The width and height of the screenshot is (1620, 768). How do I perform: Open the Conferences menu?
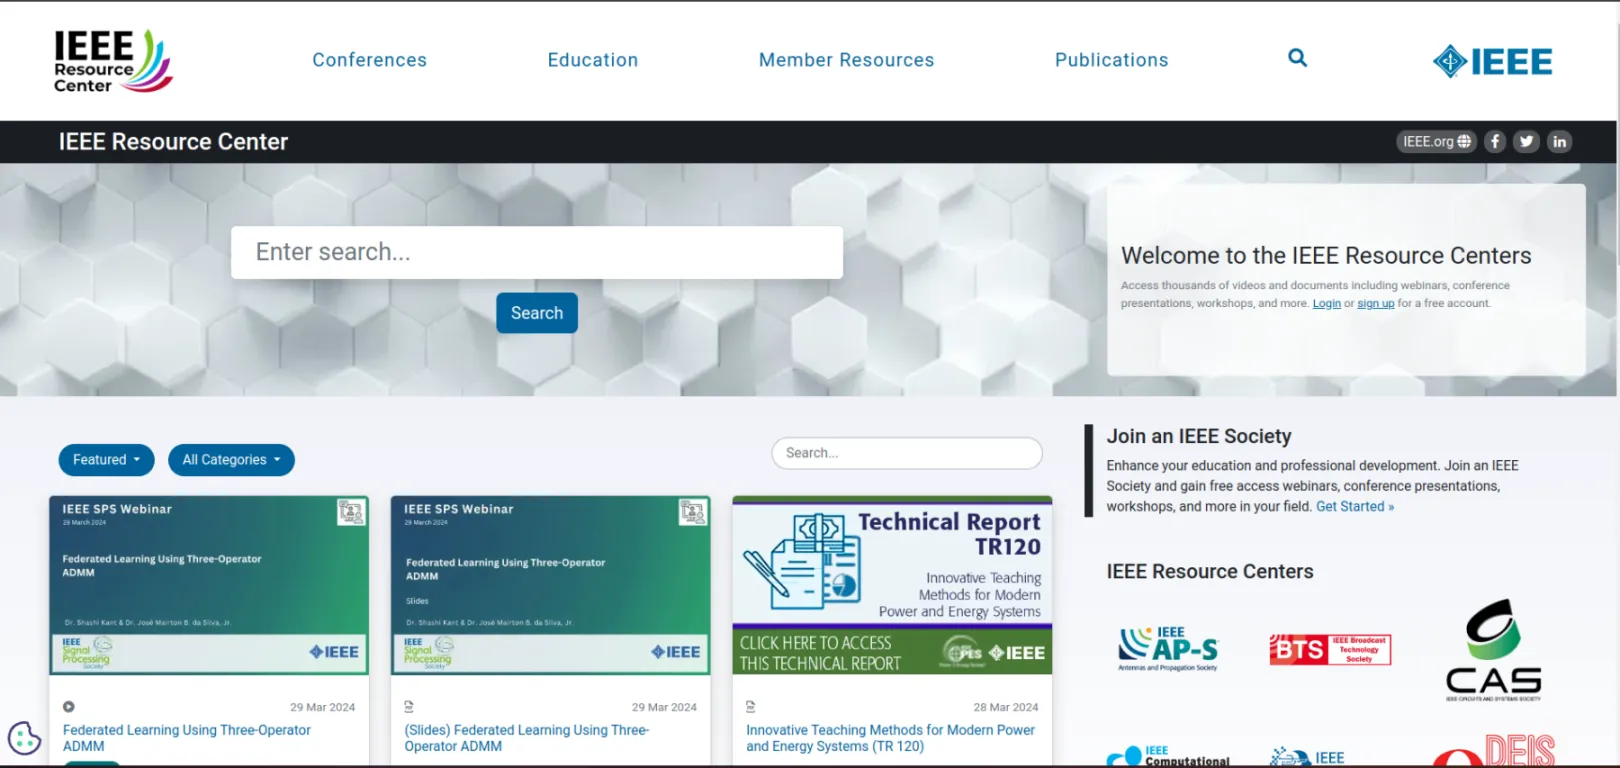369,60
